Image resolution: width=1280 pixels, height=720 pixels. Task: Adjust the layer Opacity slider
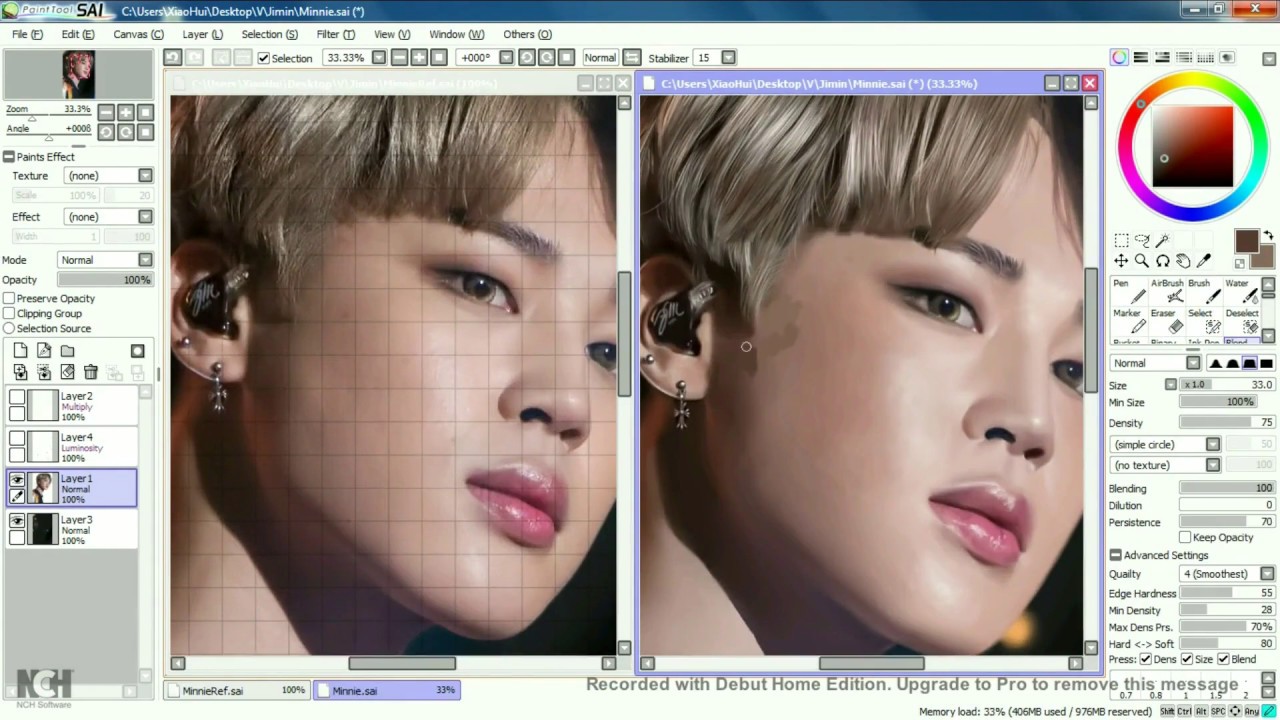click(x=105, y=280)
